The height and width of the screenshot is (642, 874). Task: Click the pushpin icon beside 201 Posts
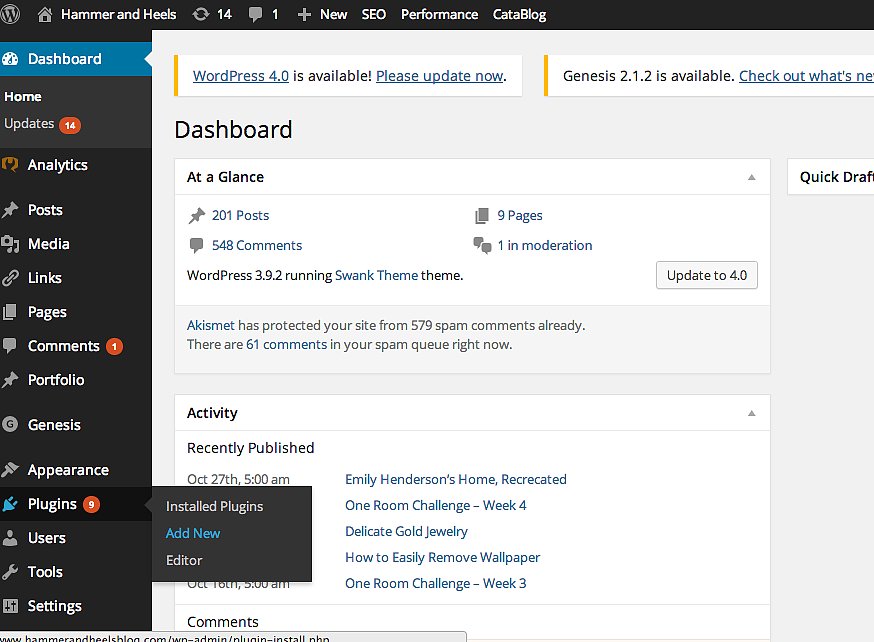[x=196, y=216]
